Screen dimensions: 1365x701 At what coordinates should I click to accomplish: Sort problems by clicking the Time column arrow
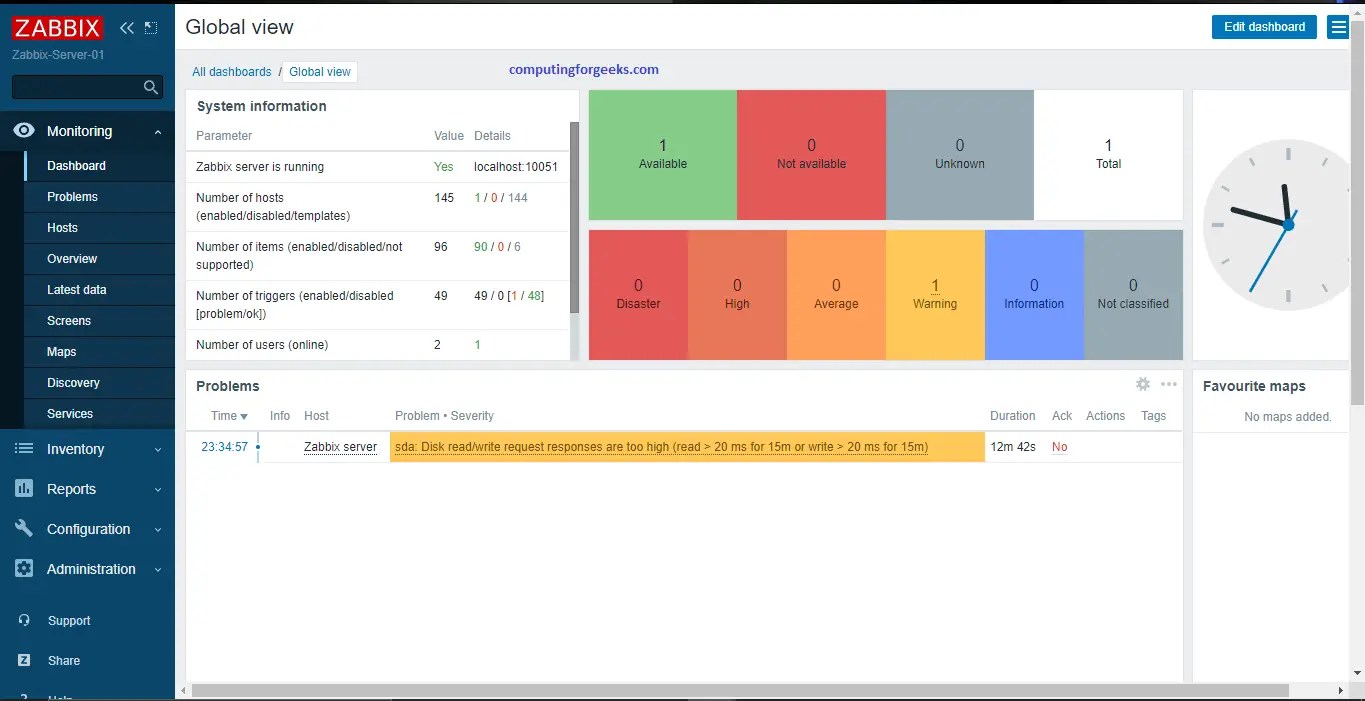coord(243,416)
